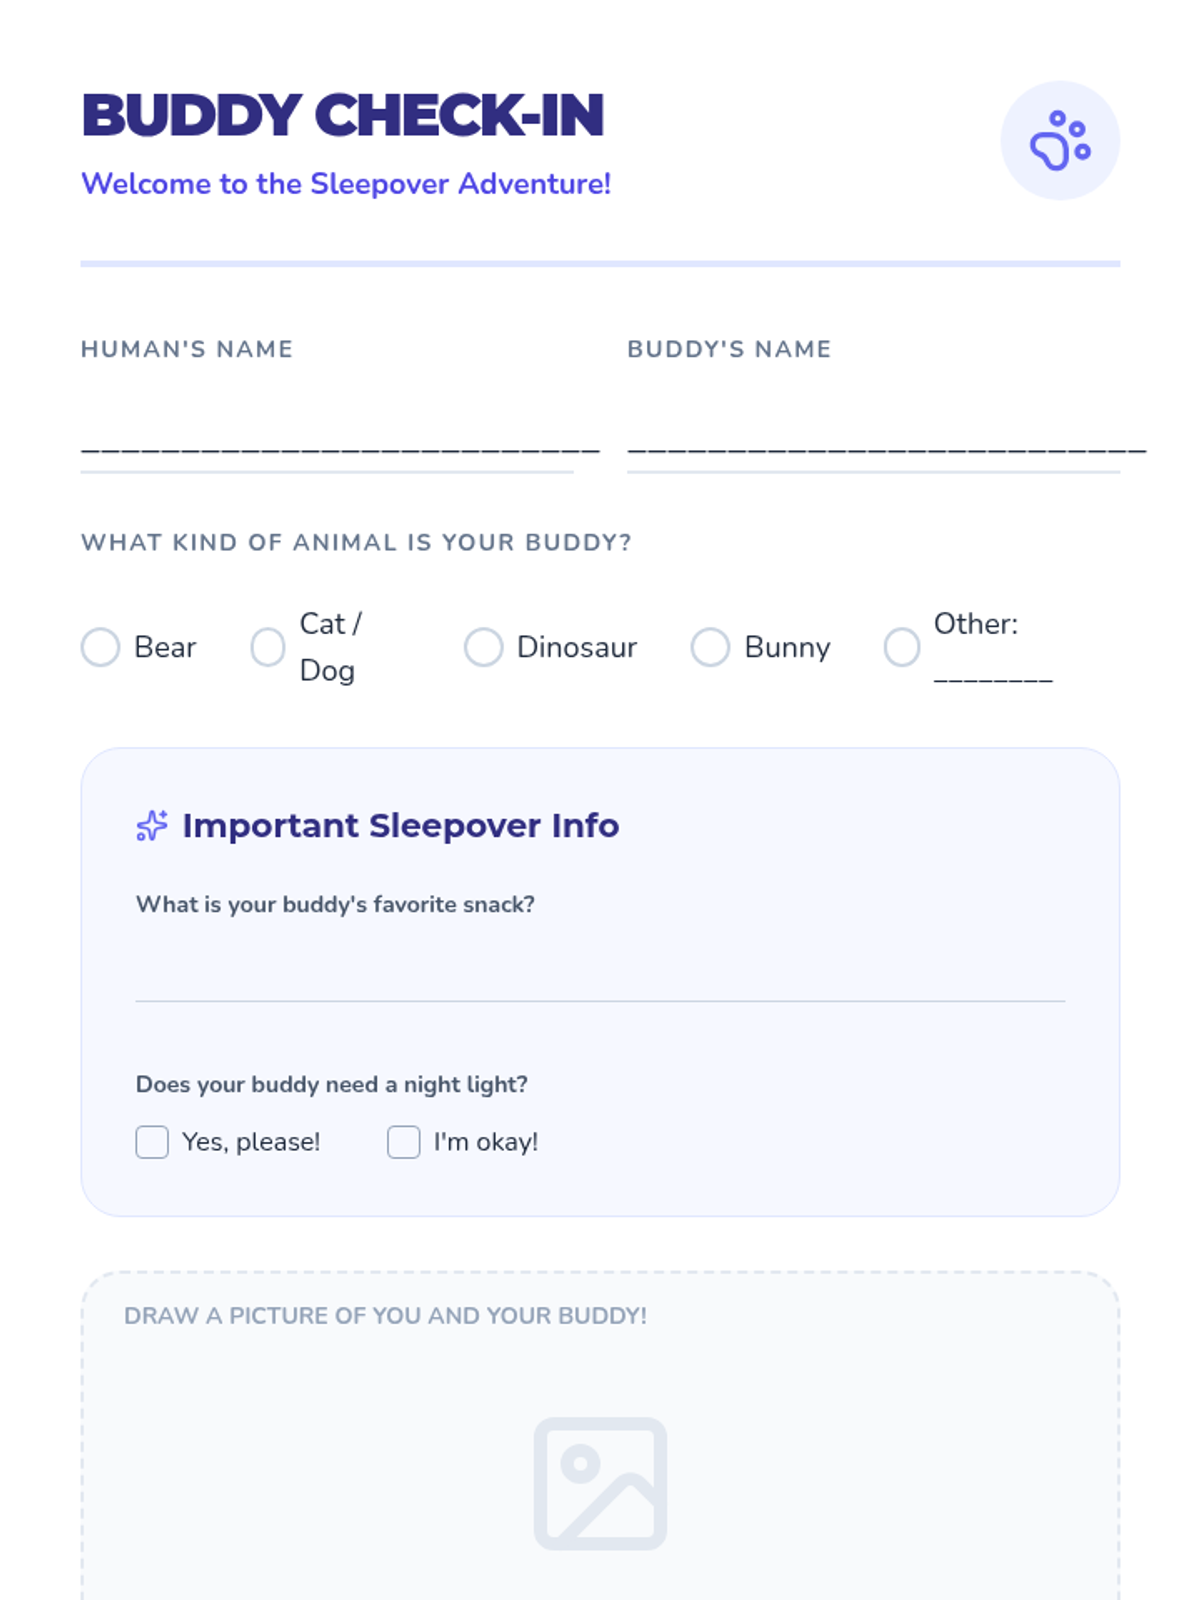Click the "Welcome to the Sleepover Adventure!" subtitle
This screenshot has height=1600, width=1200.
pyautogui.click(x=346, y=184)
